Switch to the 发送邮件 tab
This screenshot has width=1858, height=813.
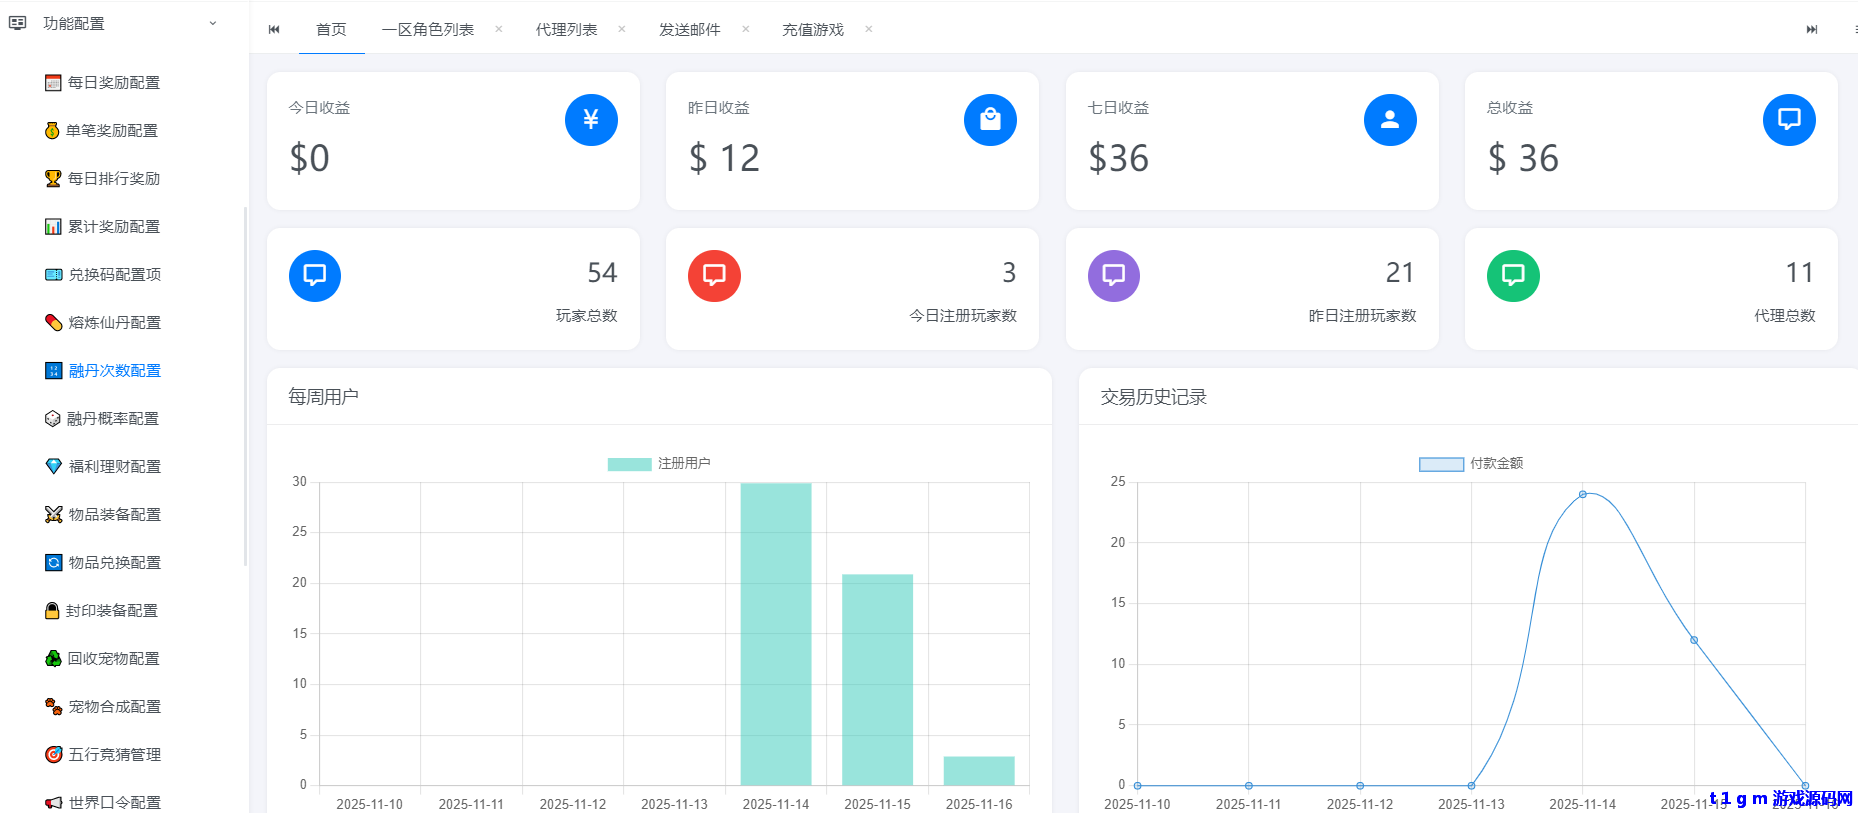pos(689,30)
